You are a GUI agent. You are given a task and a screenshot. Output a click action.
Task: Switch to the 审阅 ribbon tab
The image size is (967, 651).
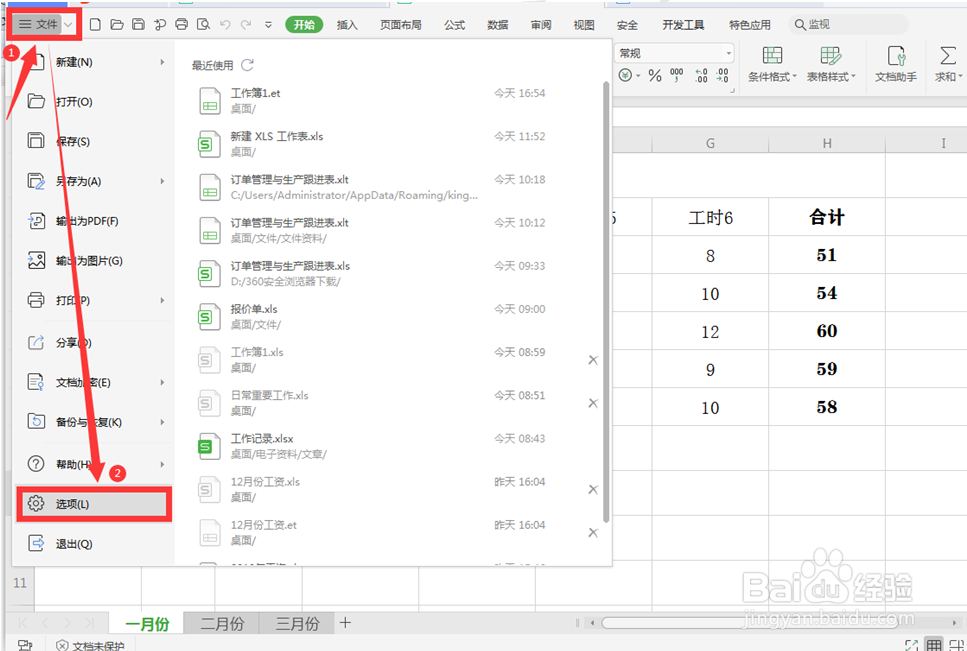coord(541,25)
